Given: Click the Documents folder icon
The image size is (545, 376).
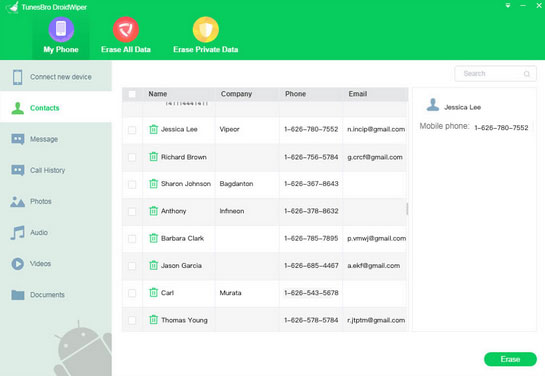Looking at the screenshot, I should coord(18,295).
